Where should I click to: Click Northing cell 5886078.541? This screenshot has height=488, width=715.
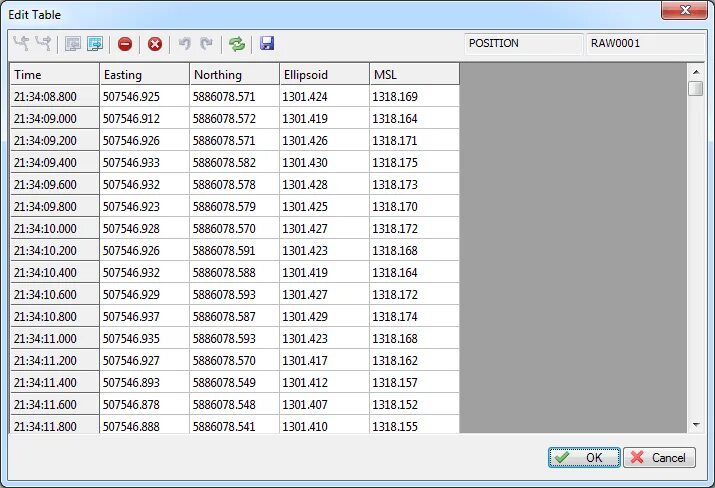pyautogui.click(x=234, y=425)
